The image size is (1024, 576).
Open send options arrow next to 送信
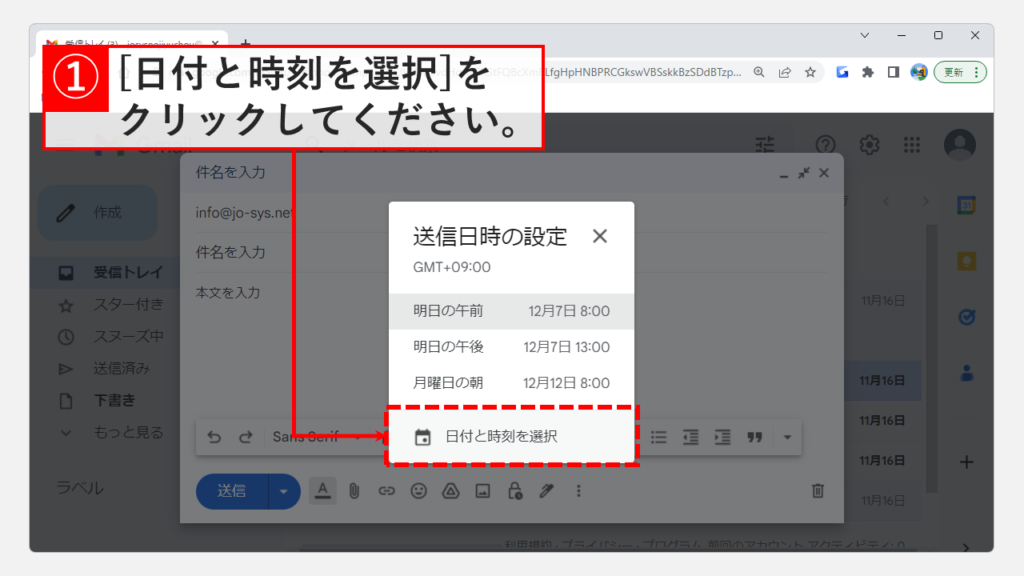285,491
